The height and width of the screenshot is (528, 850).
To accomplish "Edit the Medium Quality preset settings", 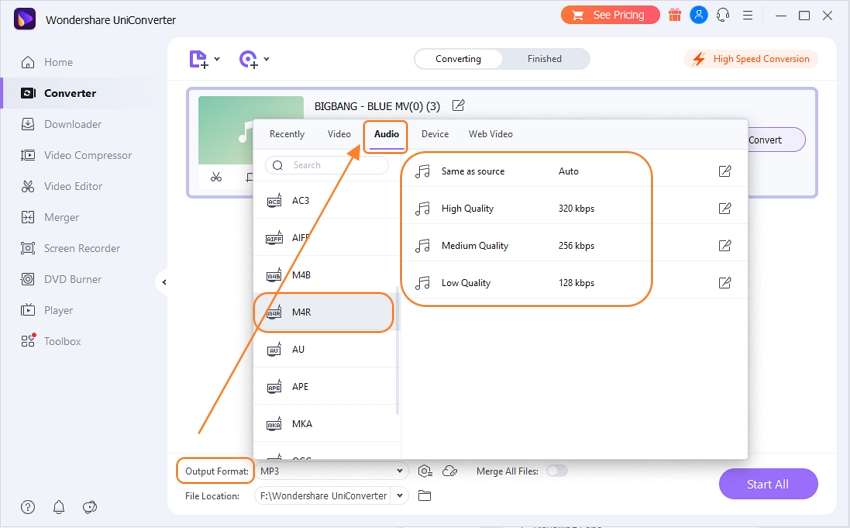I will 725,246.
